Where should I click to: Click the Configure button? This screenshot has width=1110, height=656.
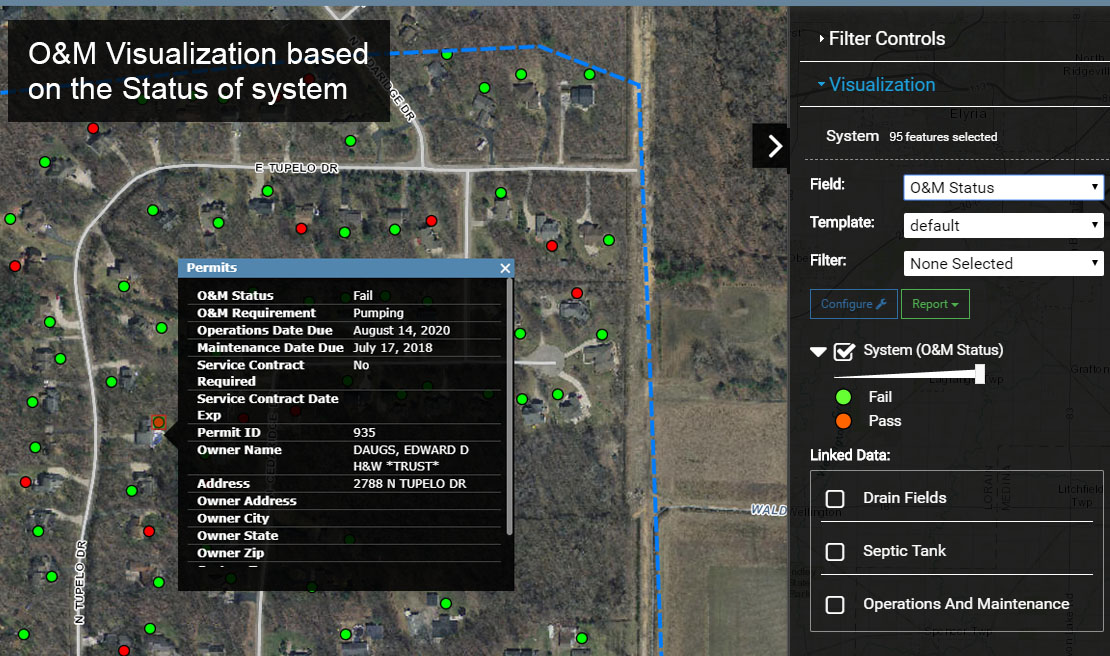852,304
